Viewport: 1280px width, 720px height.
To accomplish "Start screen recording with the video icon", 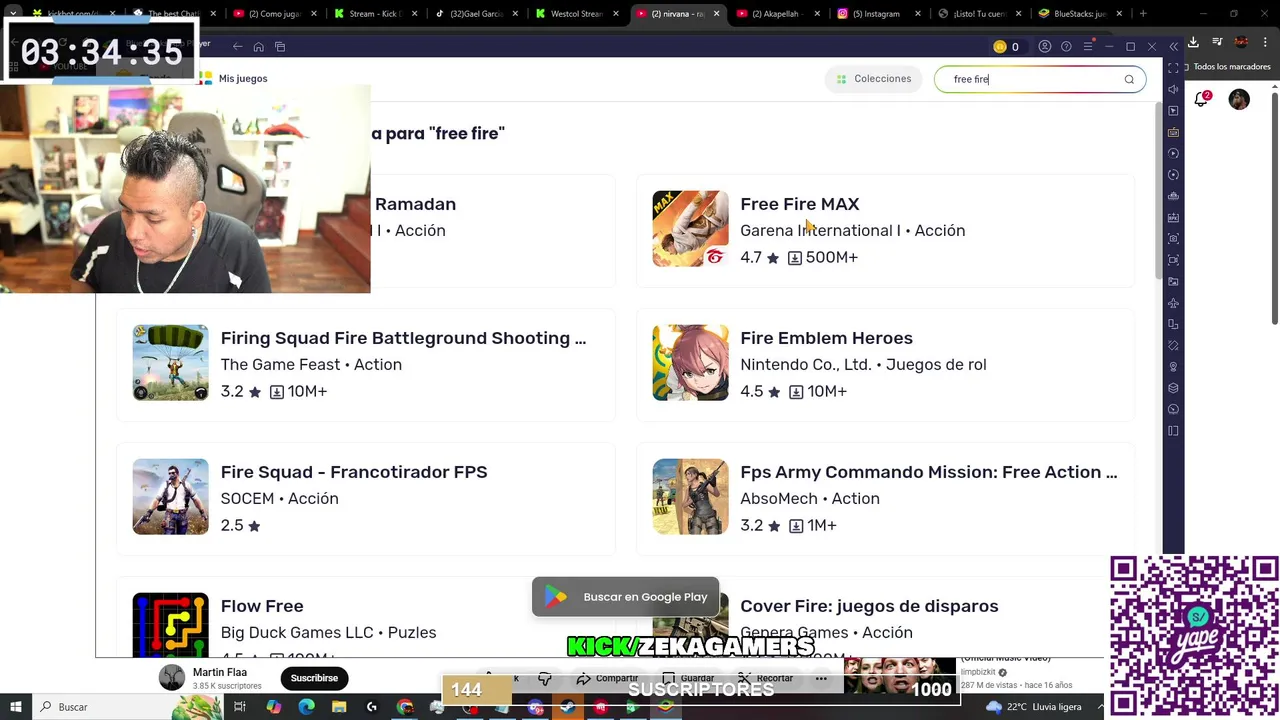I will tap(1174, 260).
